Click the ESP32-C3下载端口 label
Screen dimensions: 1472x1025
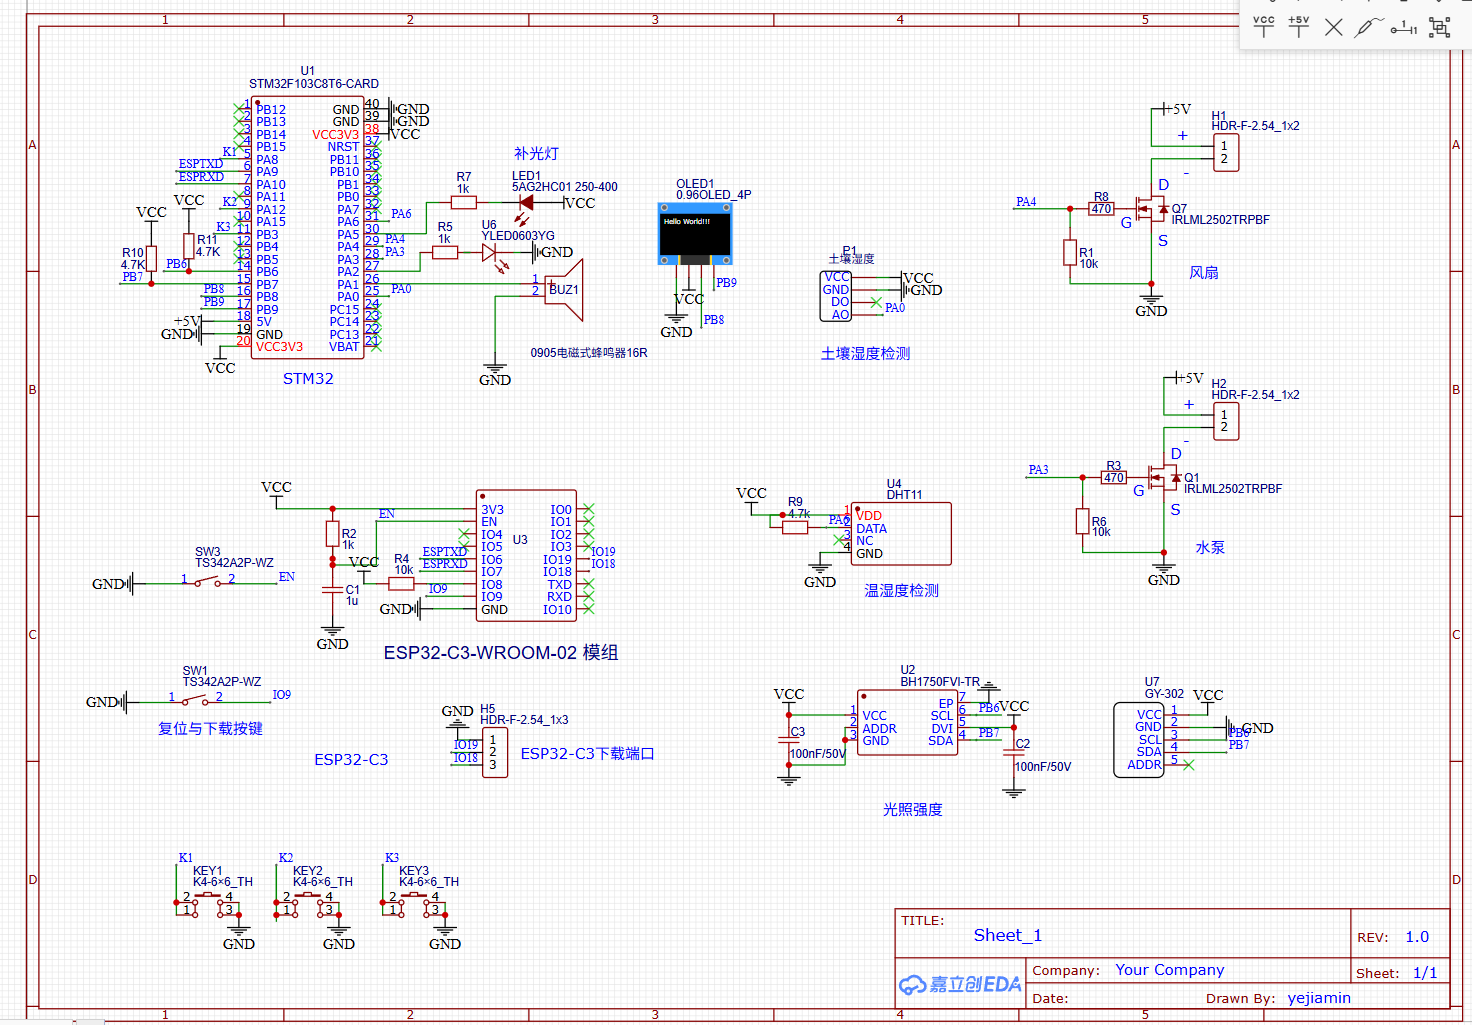[587, 754]
